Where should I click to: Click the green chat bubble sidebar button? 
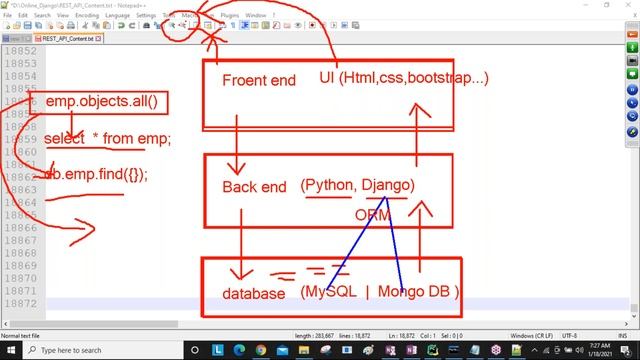coord(632,74)
